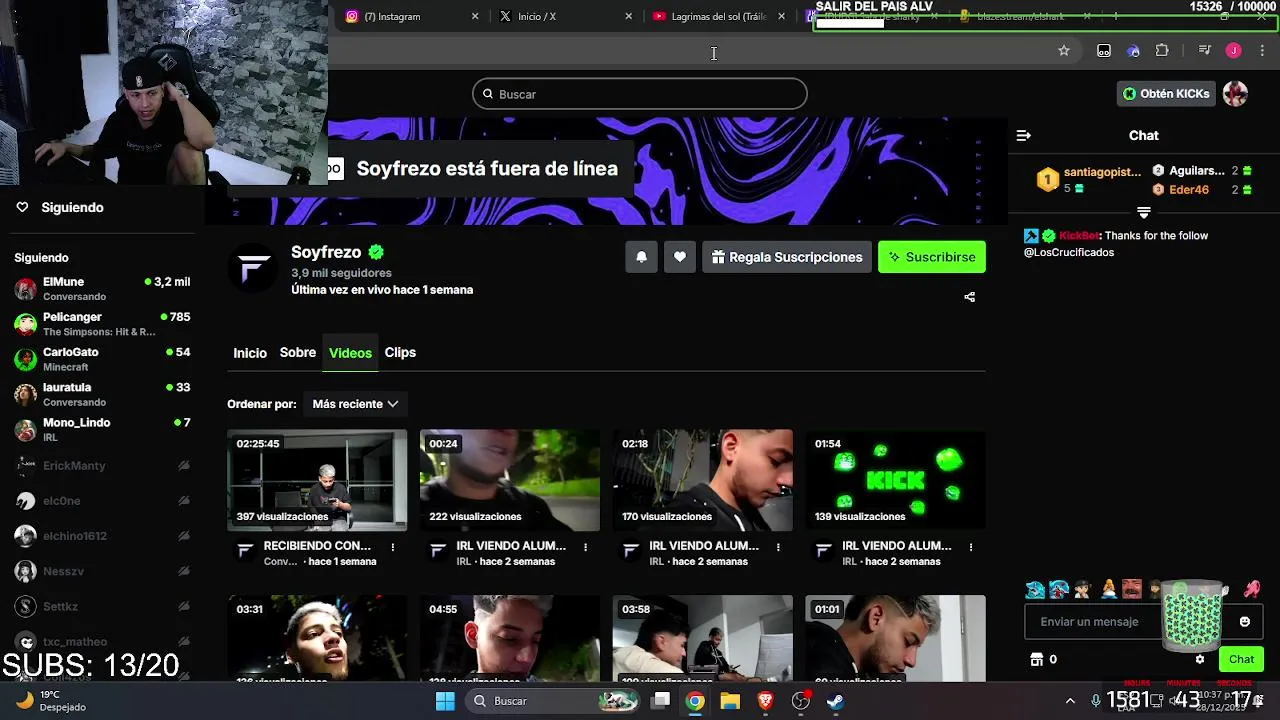Click the Suscribirse button
The image size is (1280, 720).
[x=932, y=257]
